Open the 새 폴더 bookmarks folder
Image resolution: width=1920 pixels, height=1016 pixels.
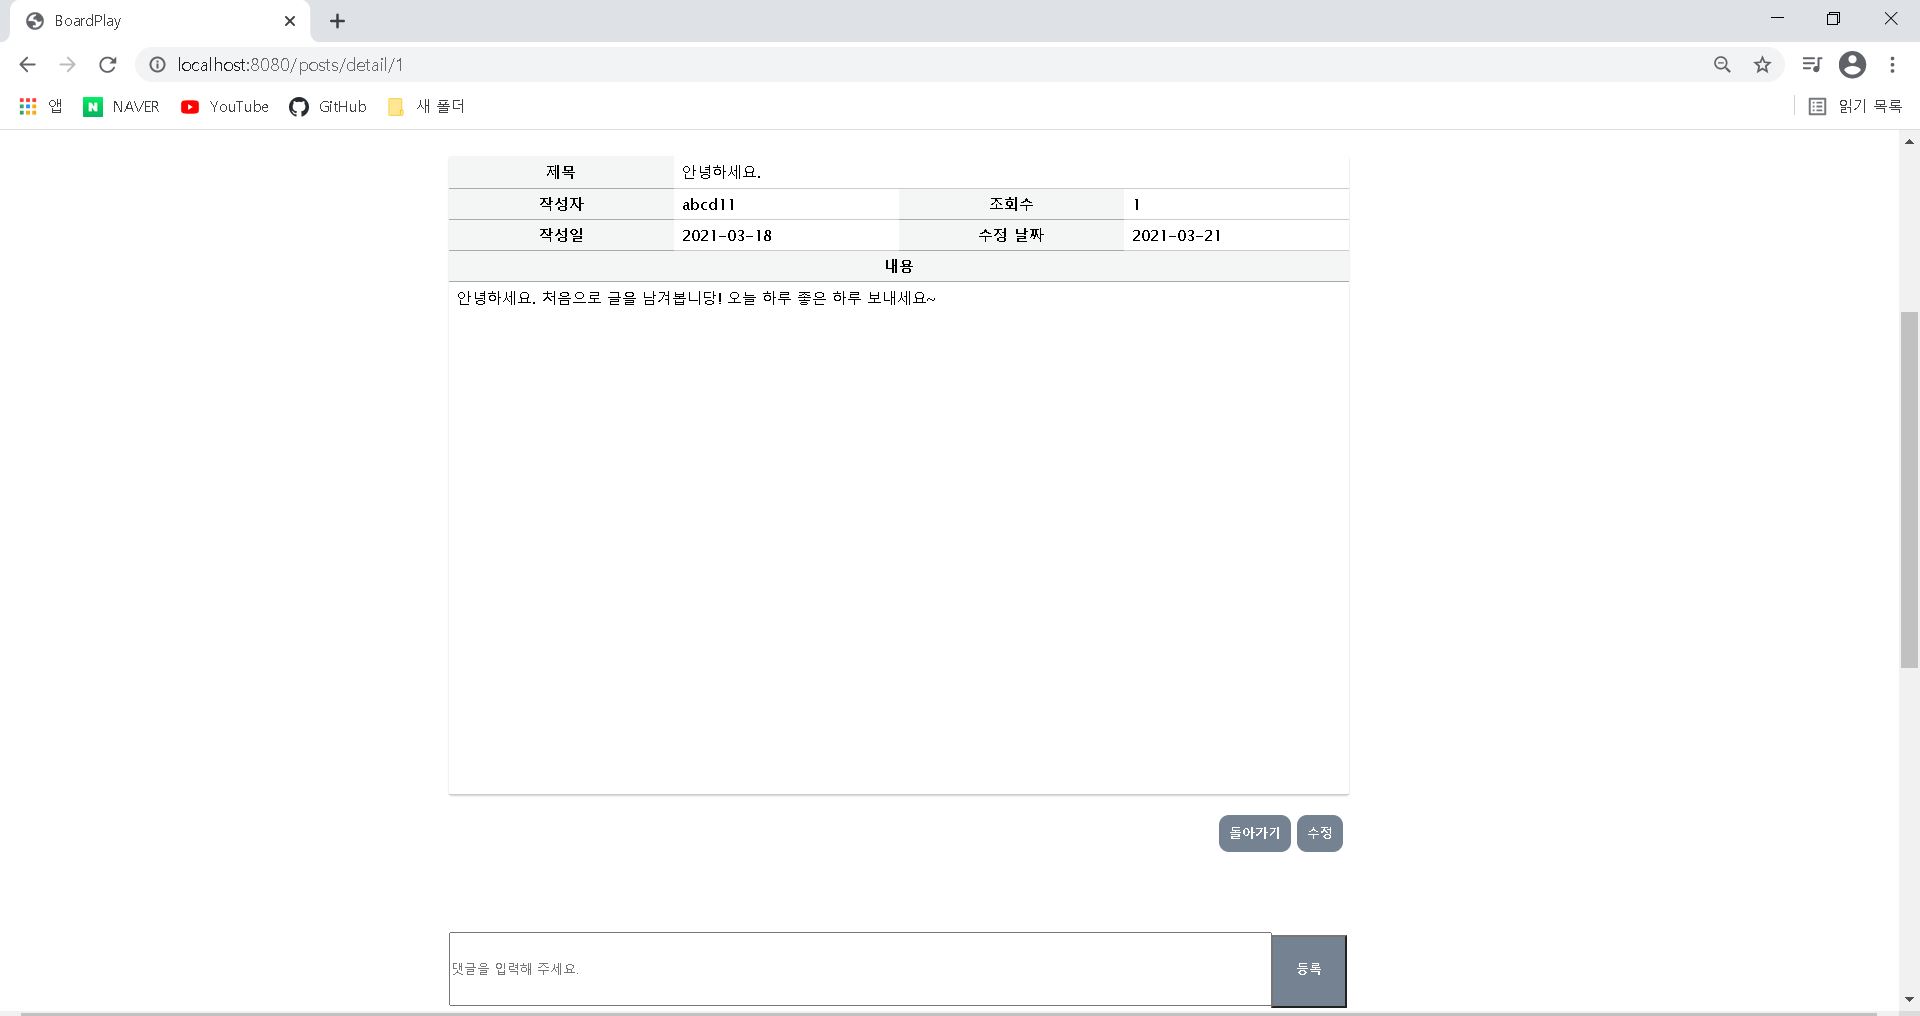click(x=426, y=106)
